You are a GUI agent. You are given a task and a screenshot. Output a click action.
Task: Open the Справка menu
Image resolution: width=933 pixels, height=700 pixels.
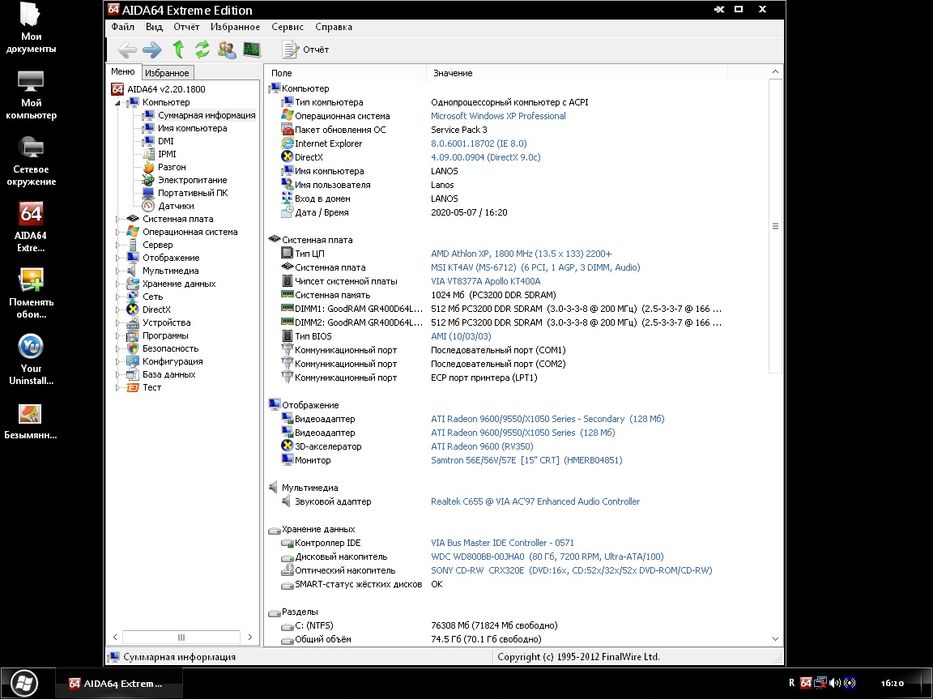(x=334, y=27)
